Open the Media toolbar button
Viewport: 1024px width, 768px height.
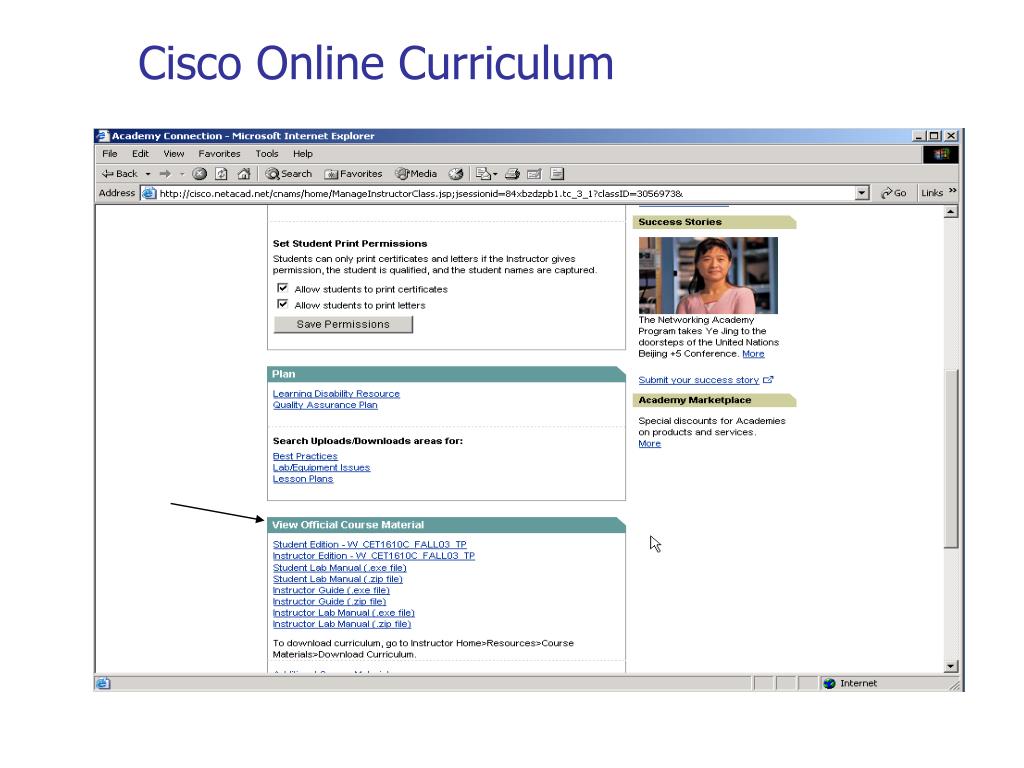pos(416,174)
